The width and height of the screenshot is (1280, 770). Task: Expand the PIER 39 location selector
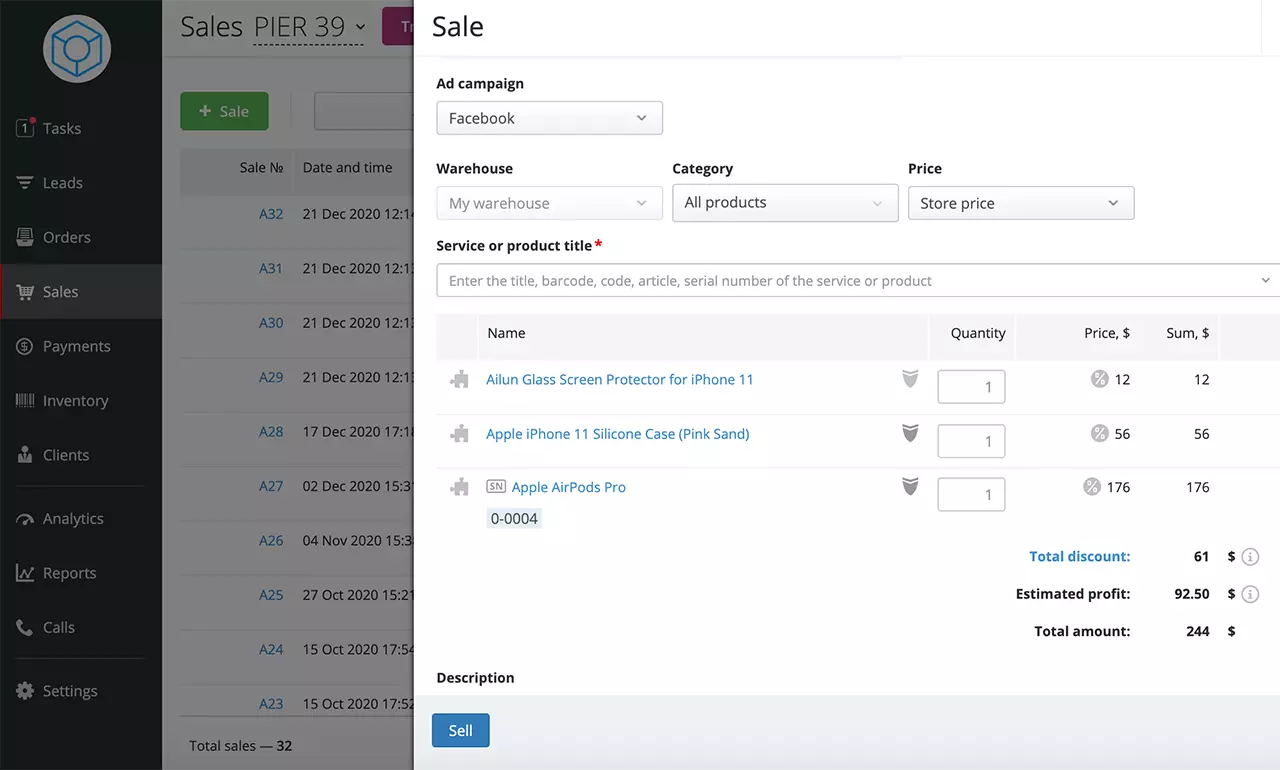coord(309,27)
